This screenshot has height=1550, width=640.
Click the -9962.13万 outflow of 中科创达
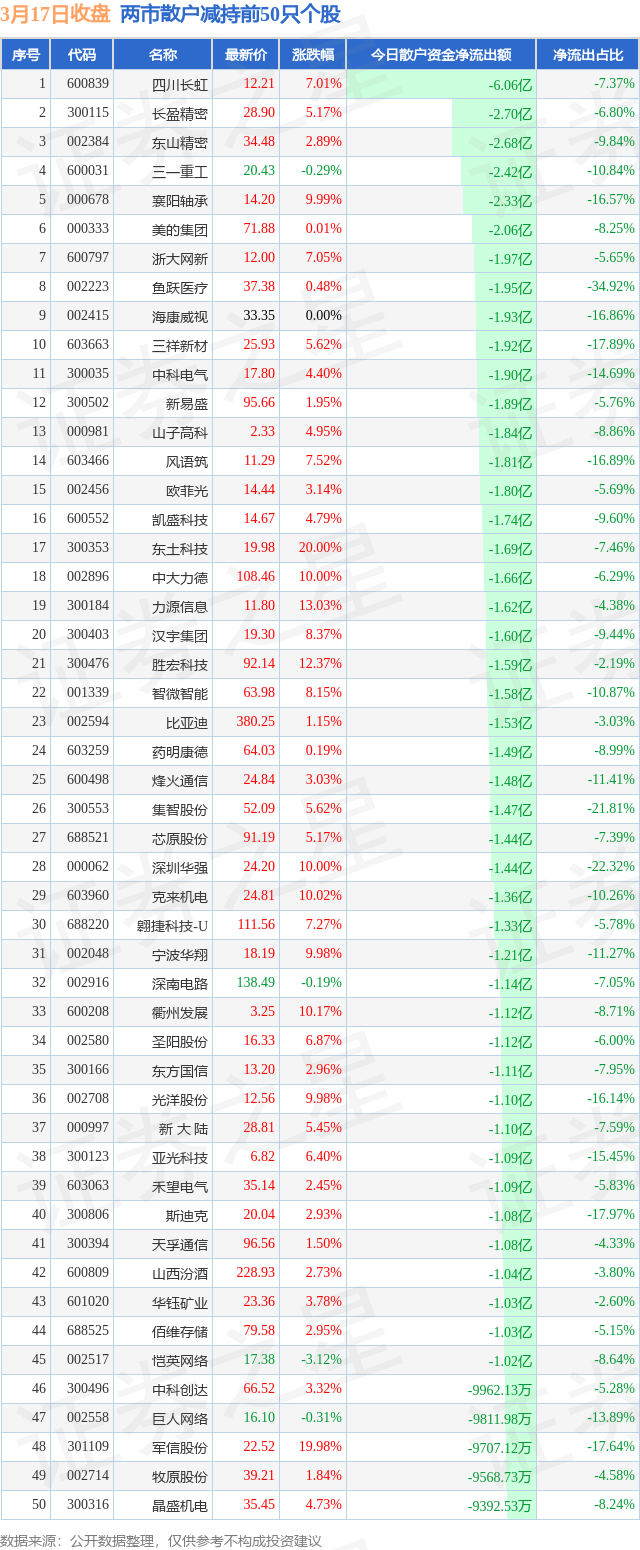click(500, 1389)
